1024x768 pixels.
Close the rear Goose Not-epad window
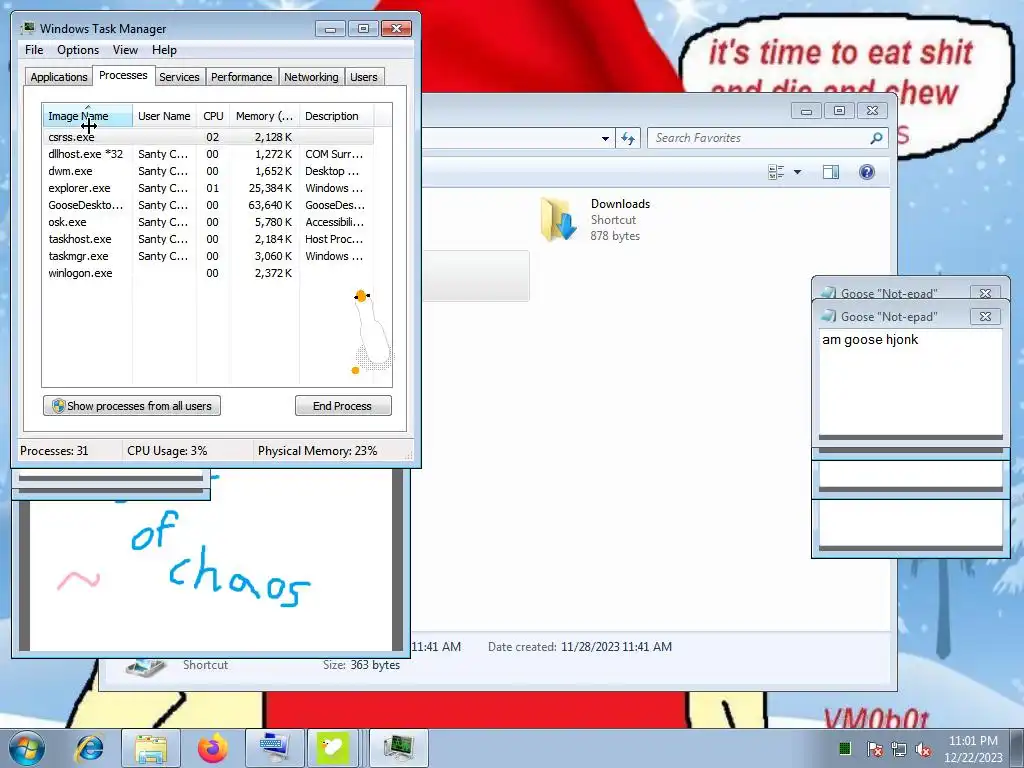[x=985, y=293]
